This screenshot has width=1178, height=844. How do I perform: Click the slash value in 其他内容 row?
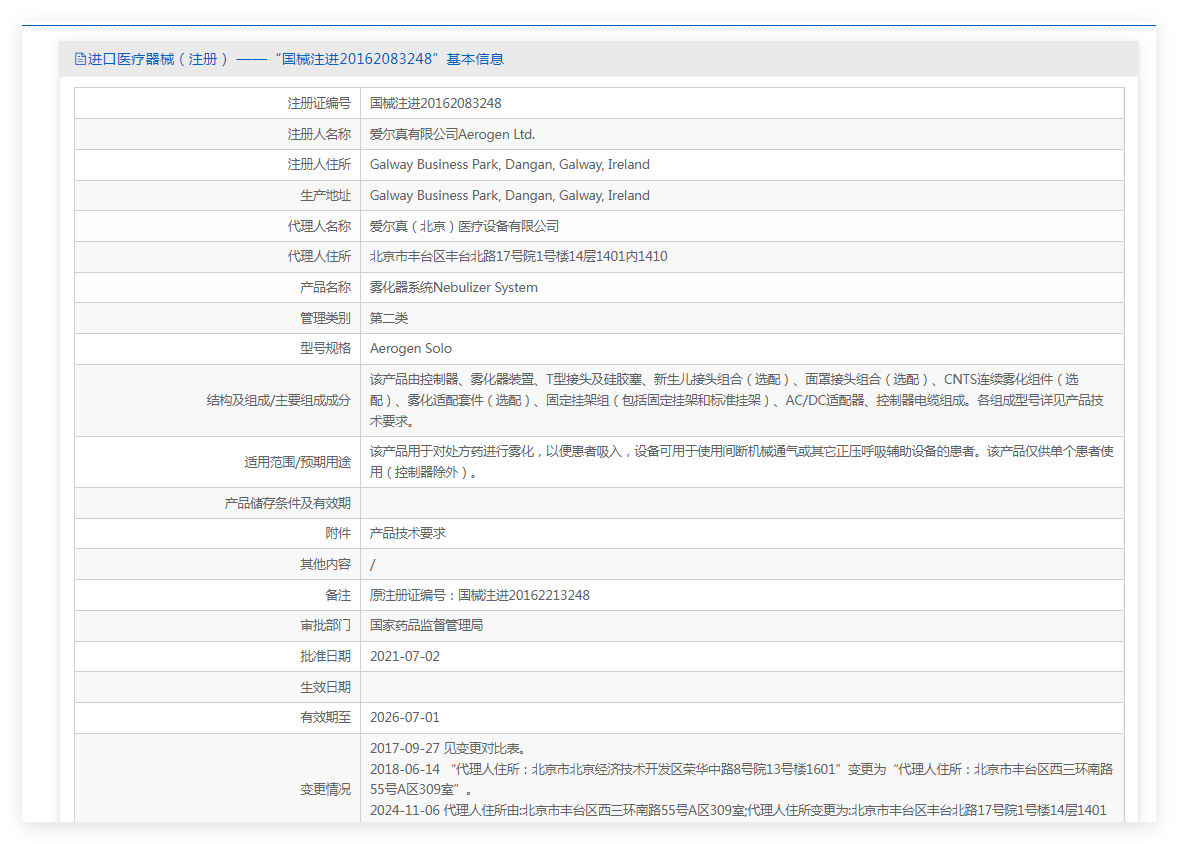click(373, 564)
